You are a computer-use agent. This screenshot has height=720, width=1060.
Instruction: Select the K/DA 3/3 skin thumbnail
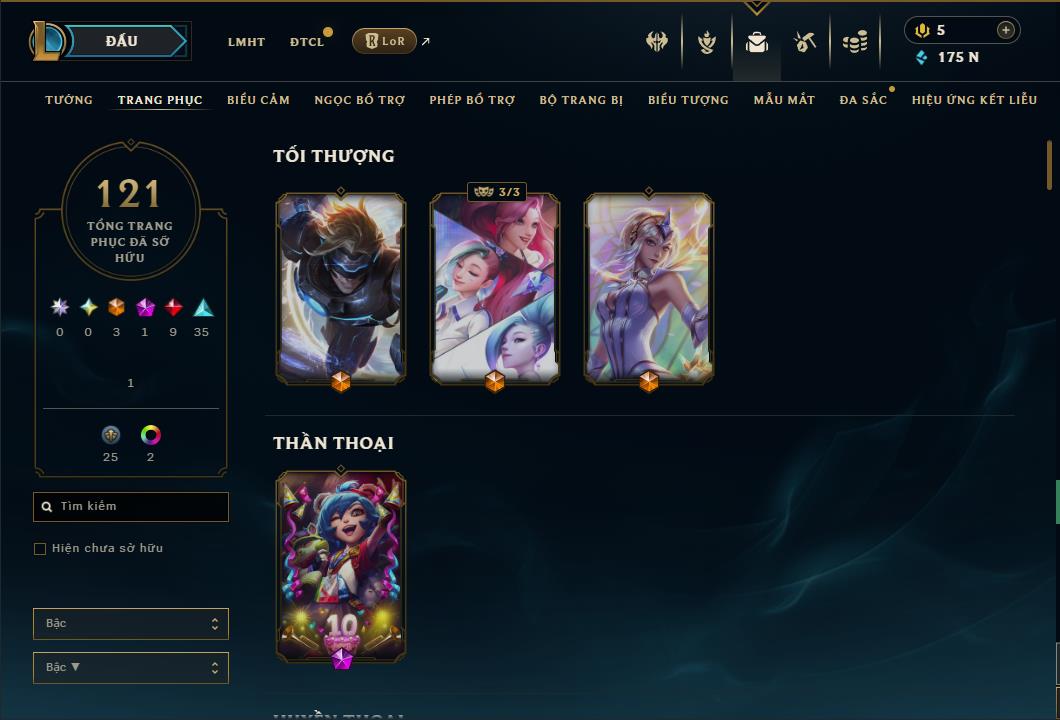click(495, 289)
